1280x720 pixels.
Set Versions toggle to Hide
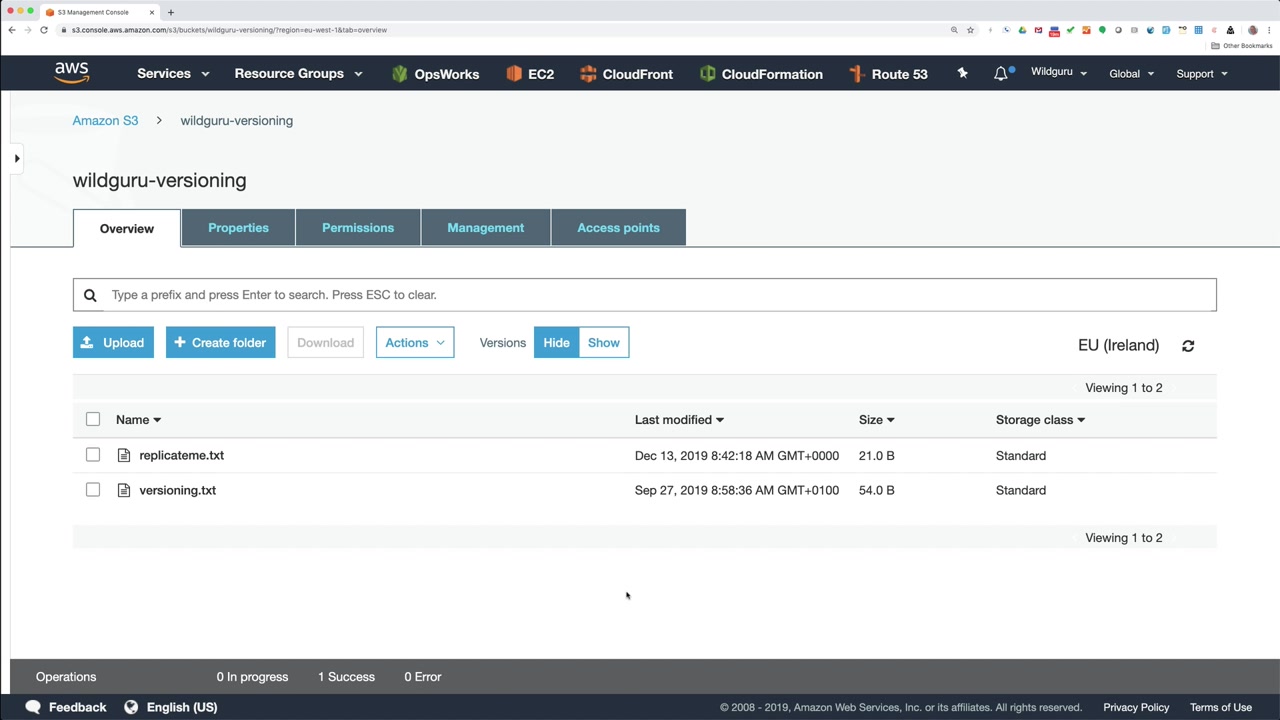tap(556, 343)
